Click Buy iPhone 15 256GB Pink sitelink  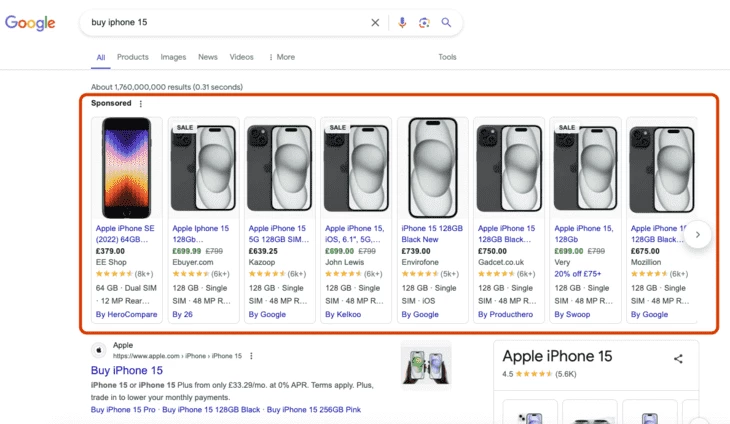314,410
